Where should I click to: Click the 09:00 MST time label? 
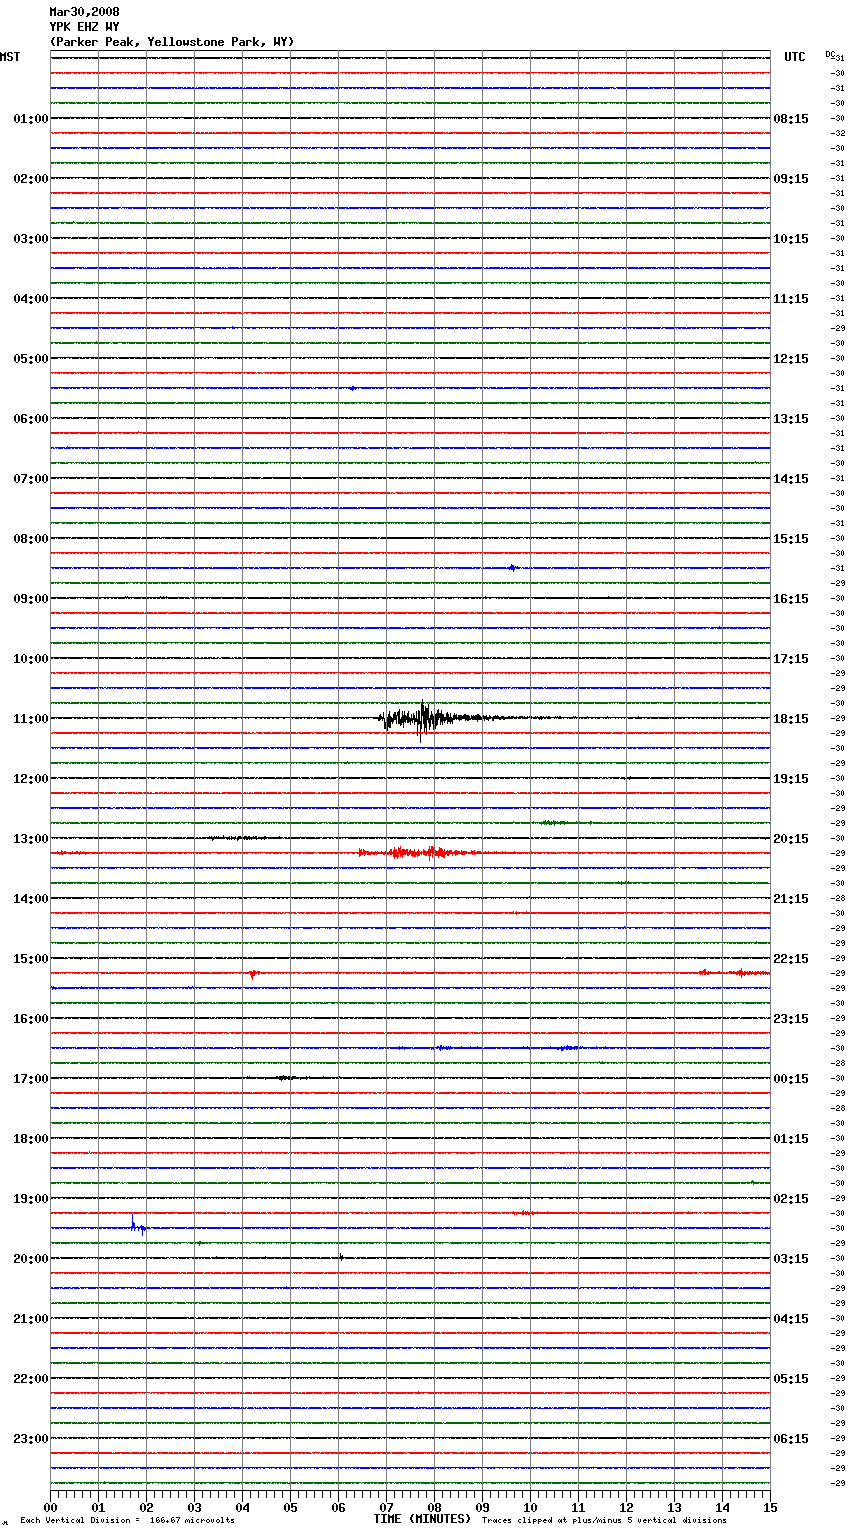click(x=30, y=599)
